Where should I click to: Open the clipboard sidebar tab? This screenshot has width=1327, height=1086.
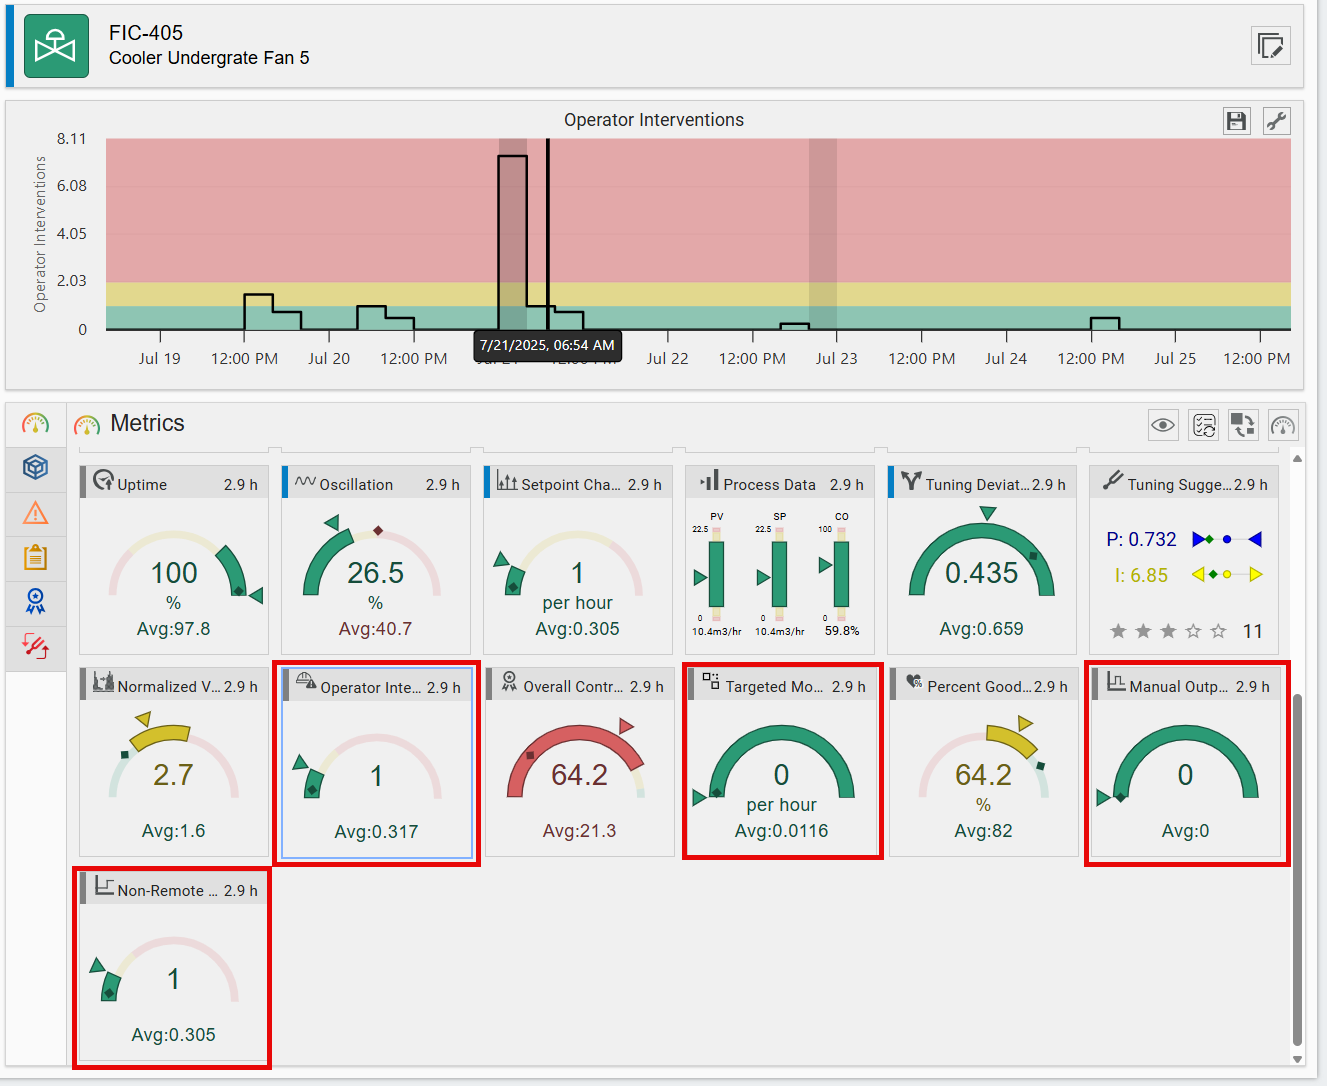tap(36, 557)
